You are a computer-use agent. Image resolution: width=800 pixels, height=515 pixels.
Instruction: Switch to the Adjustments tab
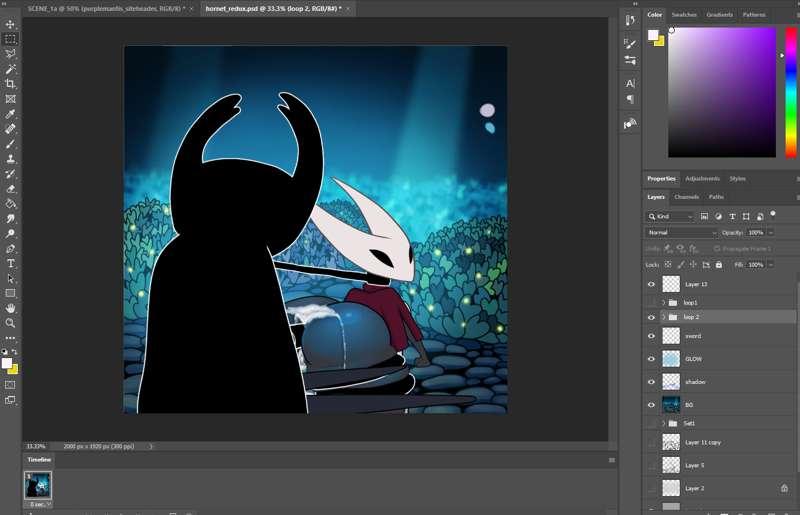703,179
